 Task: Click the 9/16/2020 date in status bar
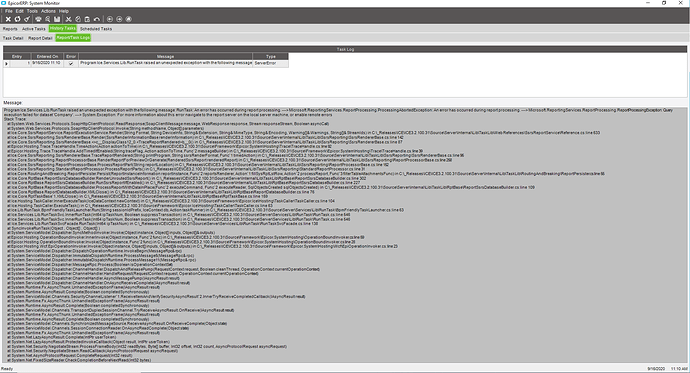tap(656, 369)
